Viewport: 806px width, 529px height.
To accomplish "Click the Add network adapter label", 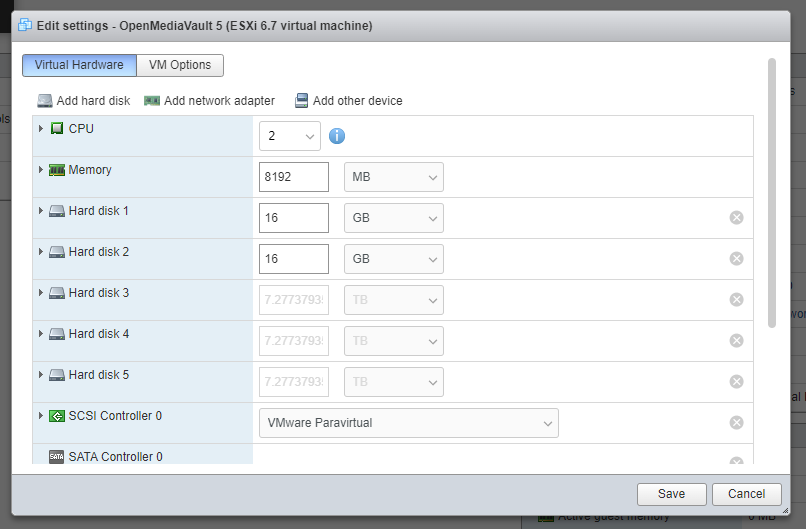I will [219, 101].
